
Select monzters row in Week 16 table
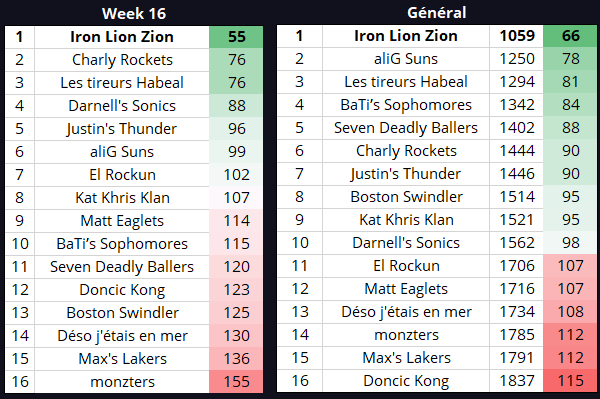(x=134, y=382)
